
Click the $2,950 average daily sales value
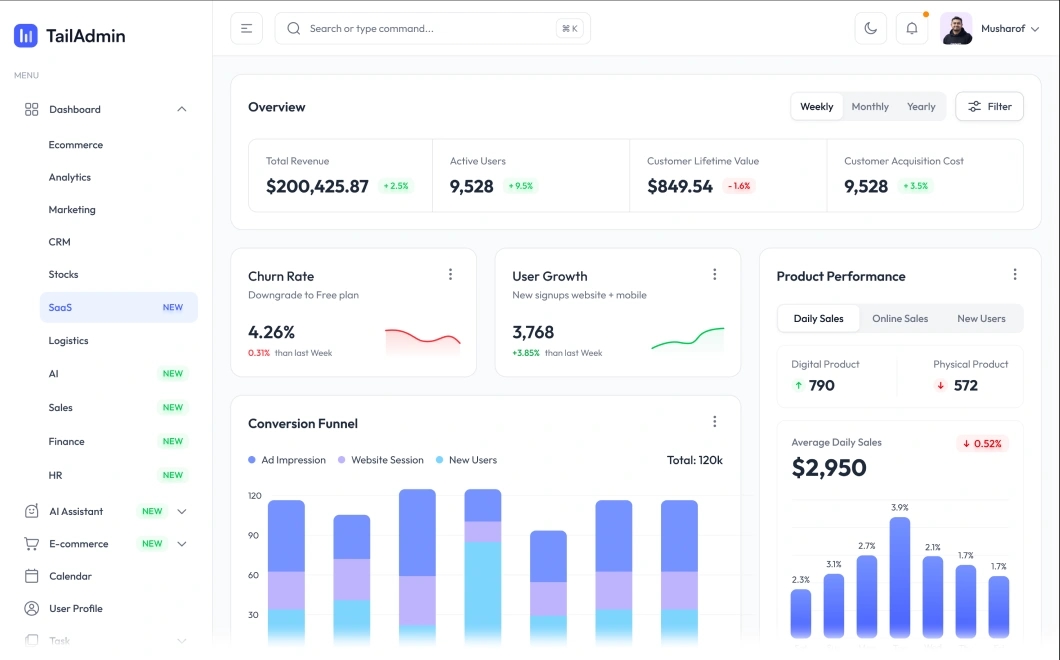pos(829,468)
